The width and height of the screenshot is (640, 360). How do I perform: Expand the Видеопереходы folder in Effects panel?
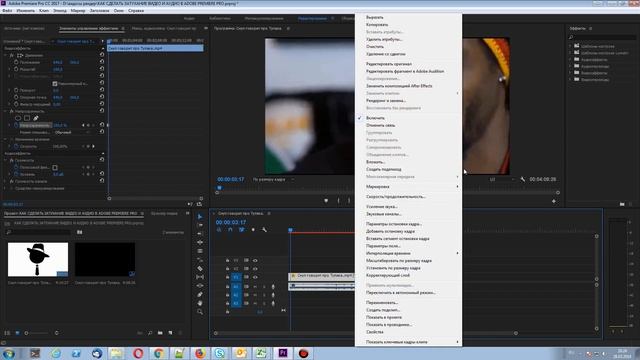point(571,79)
